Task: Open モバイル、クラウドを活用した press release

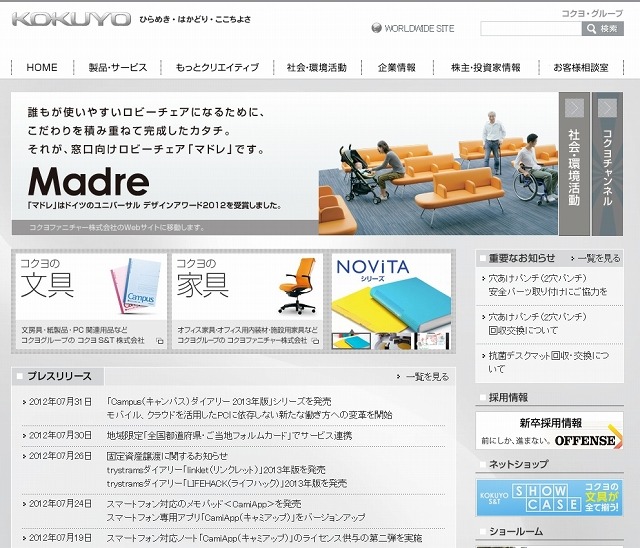Action: [x=249, y=415]
